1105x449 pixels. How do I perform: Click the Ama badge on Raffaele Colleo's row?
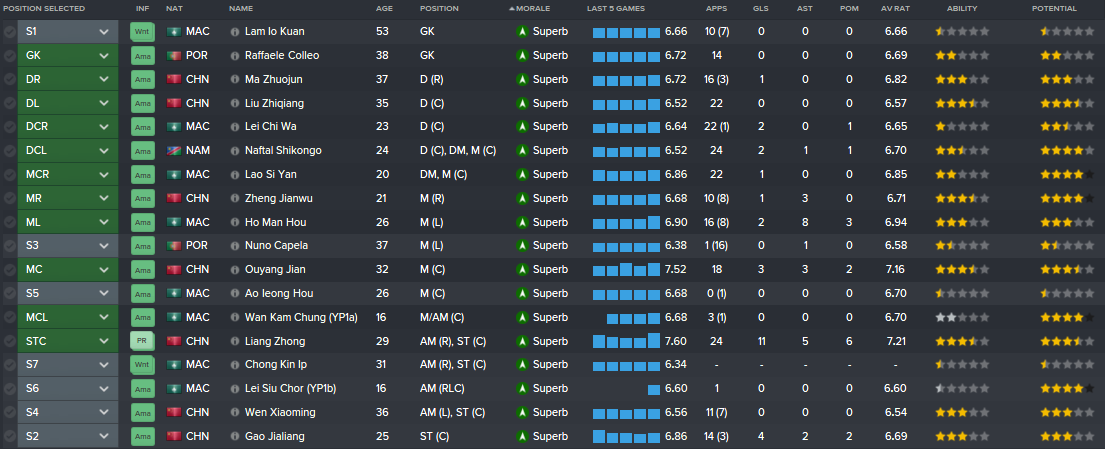(142, 56)
